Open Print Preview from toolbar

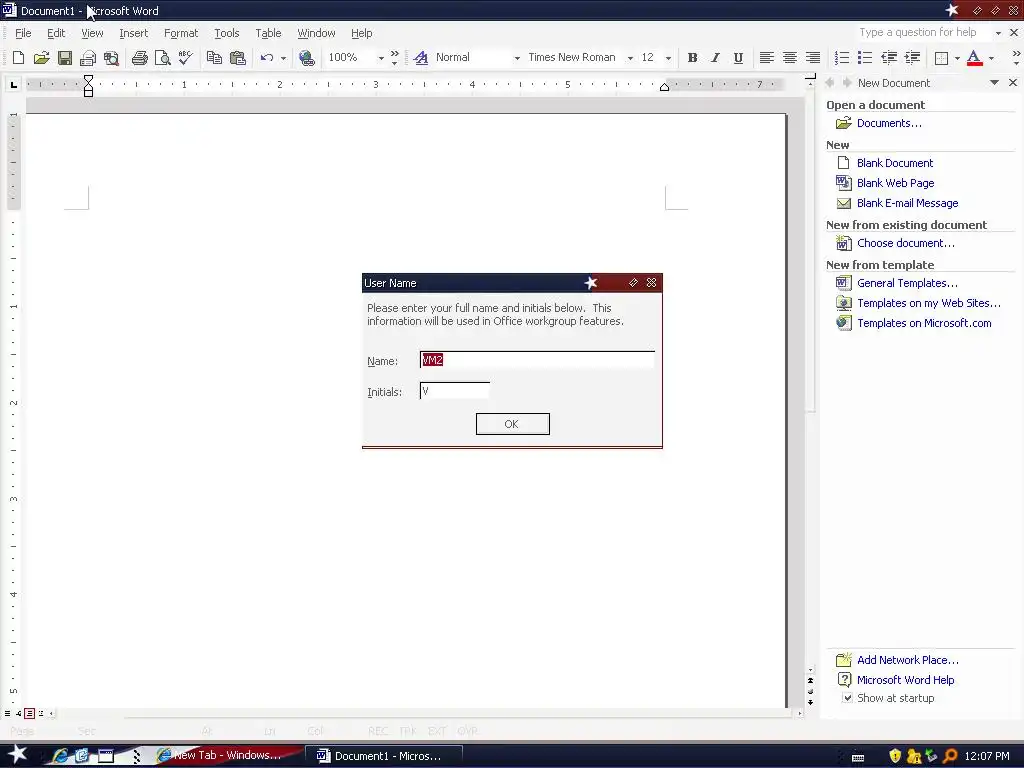(x=163, y=57)
